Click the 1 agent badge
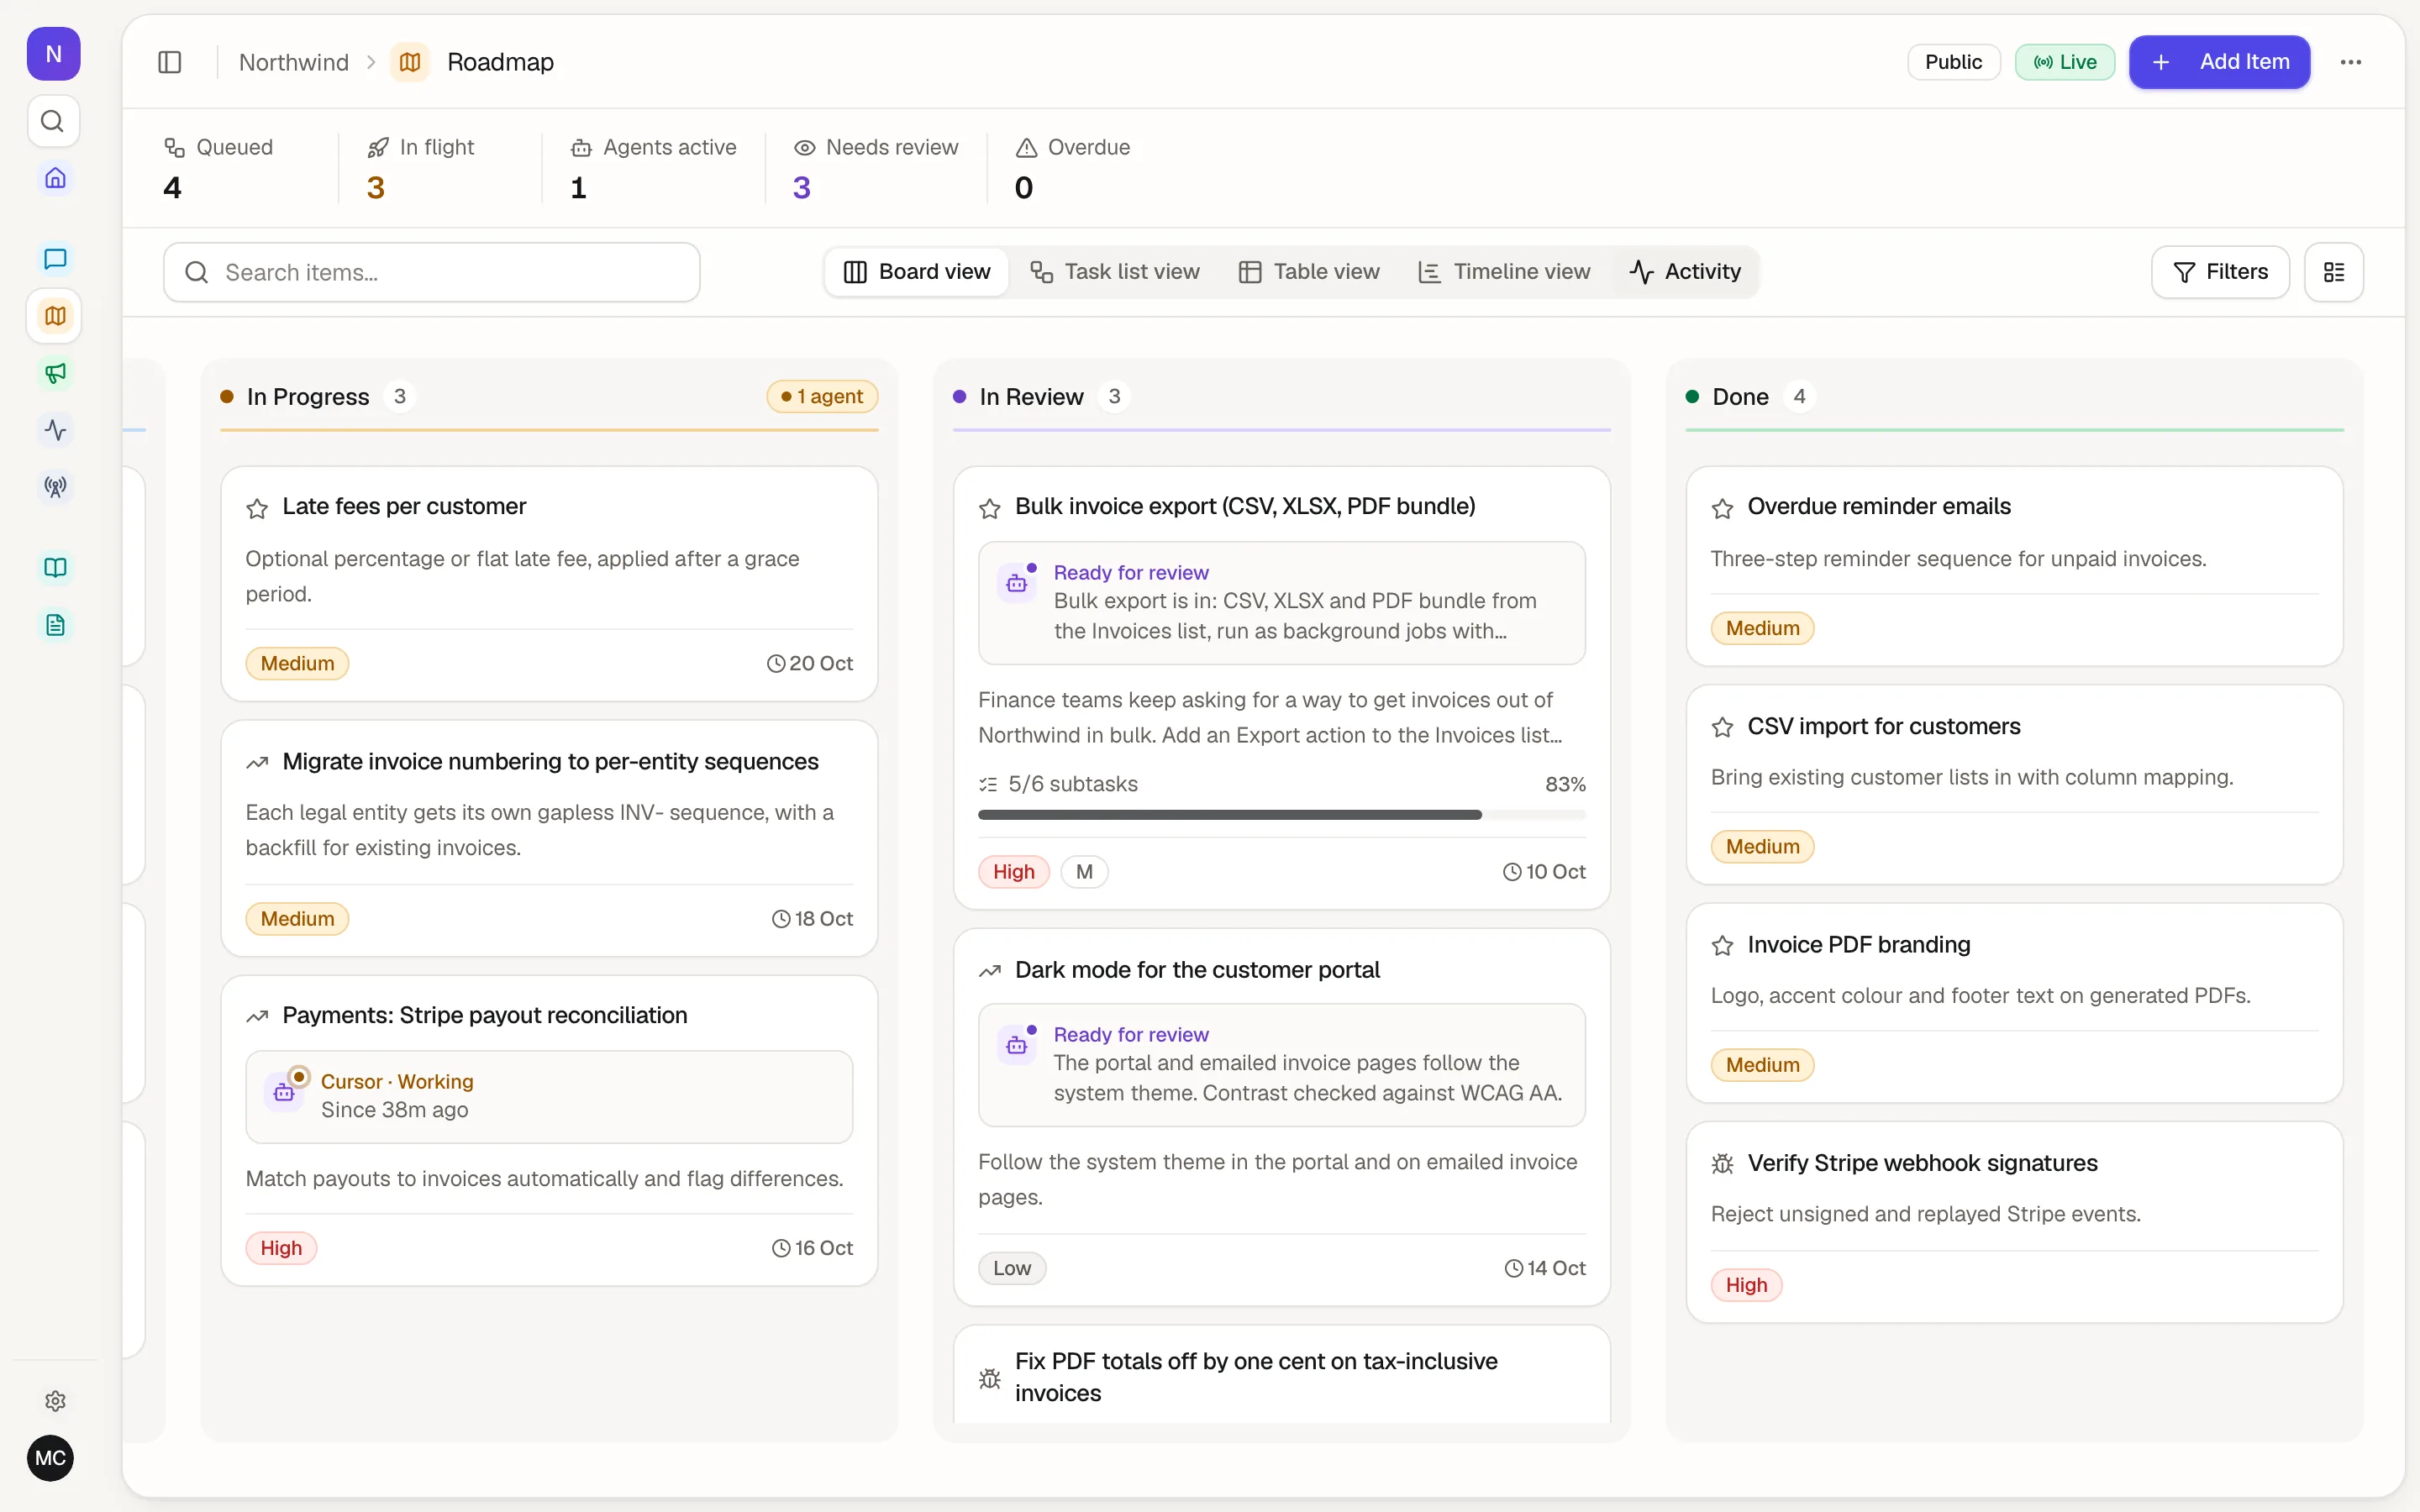Image resolution: width=2420 pixels, height=1512 pixels. click(822, 397)
